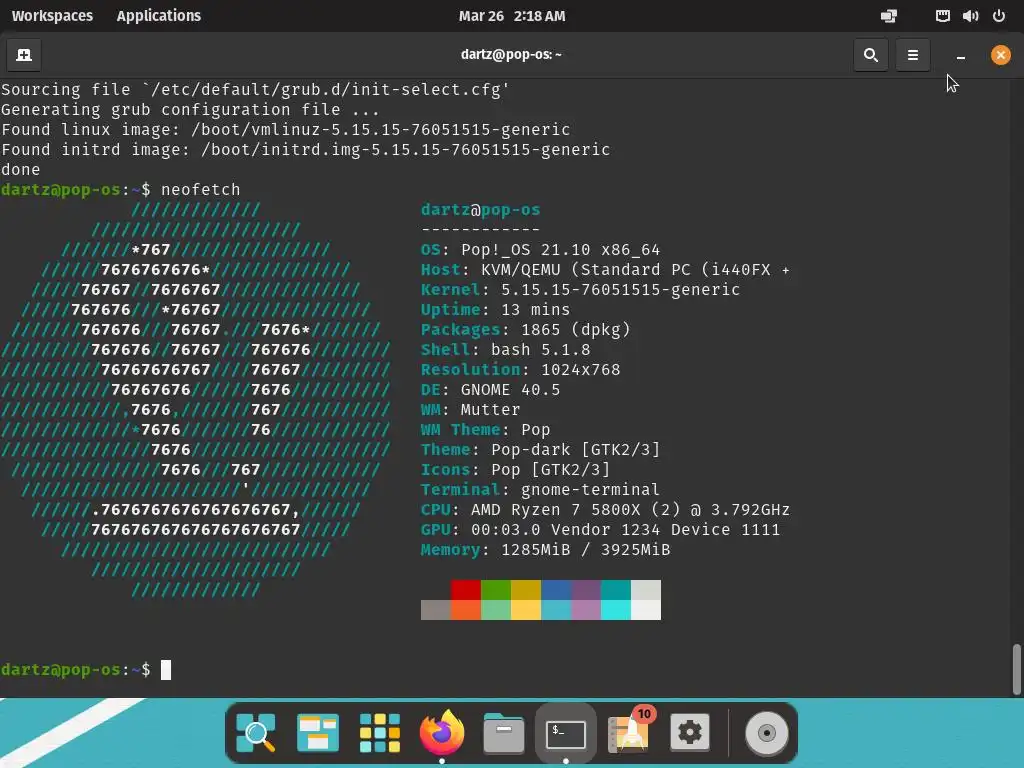
Task: Click the 'Sourcing file' output line
Action: pos(255,89)
